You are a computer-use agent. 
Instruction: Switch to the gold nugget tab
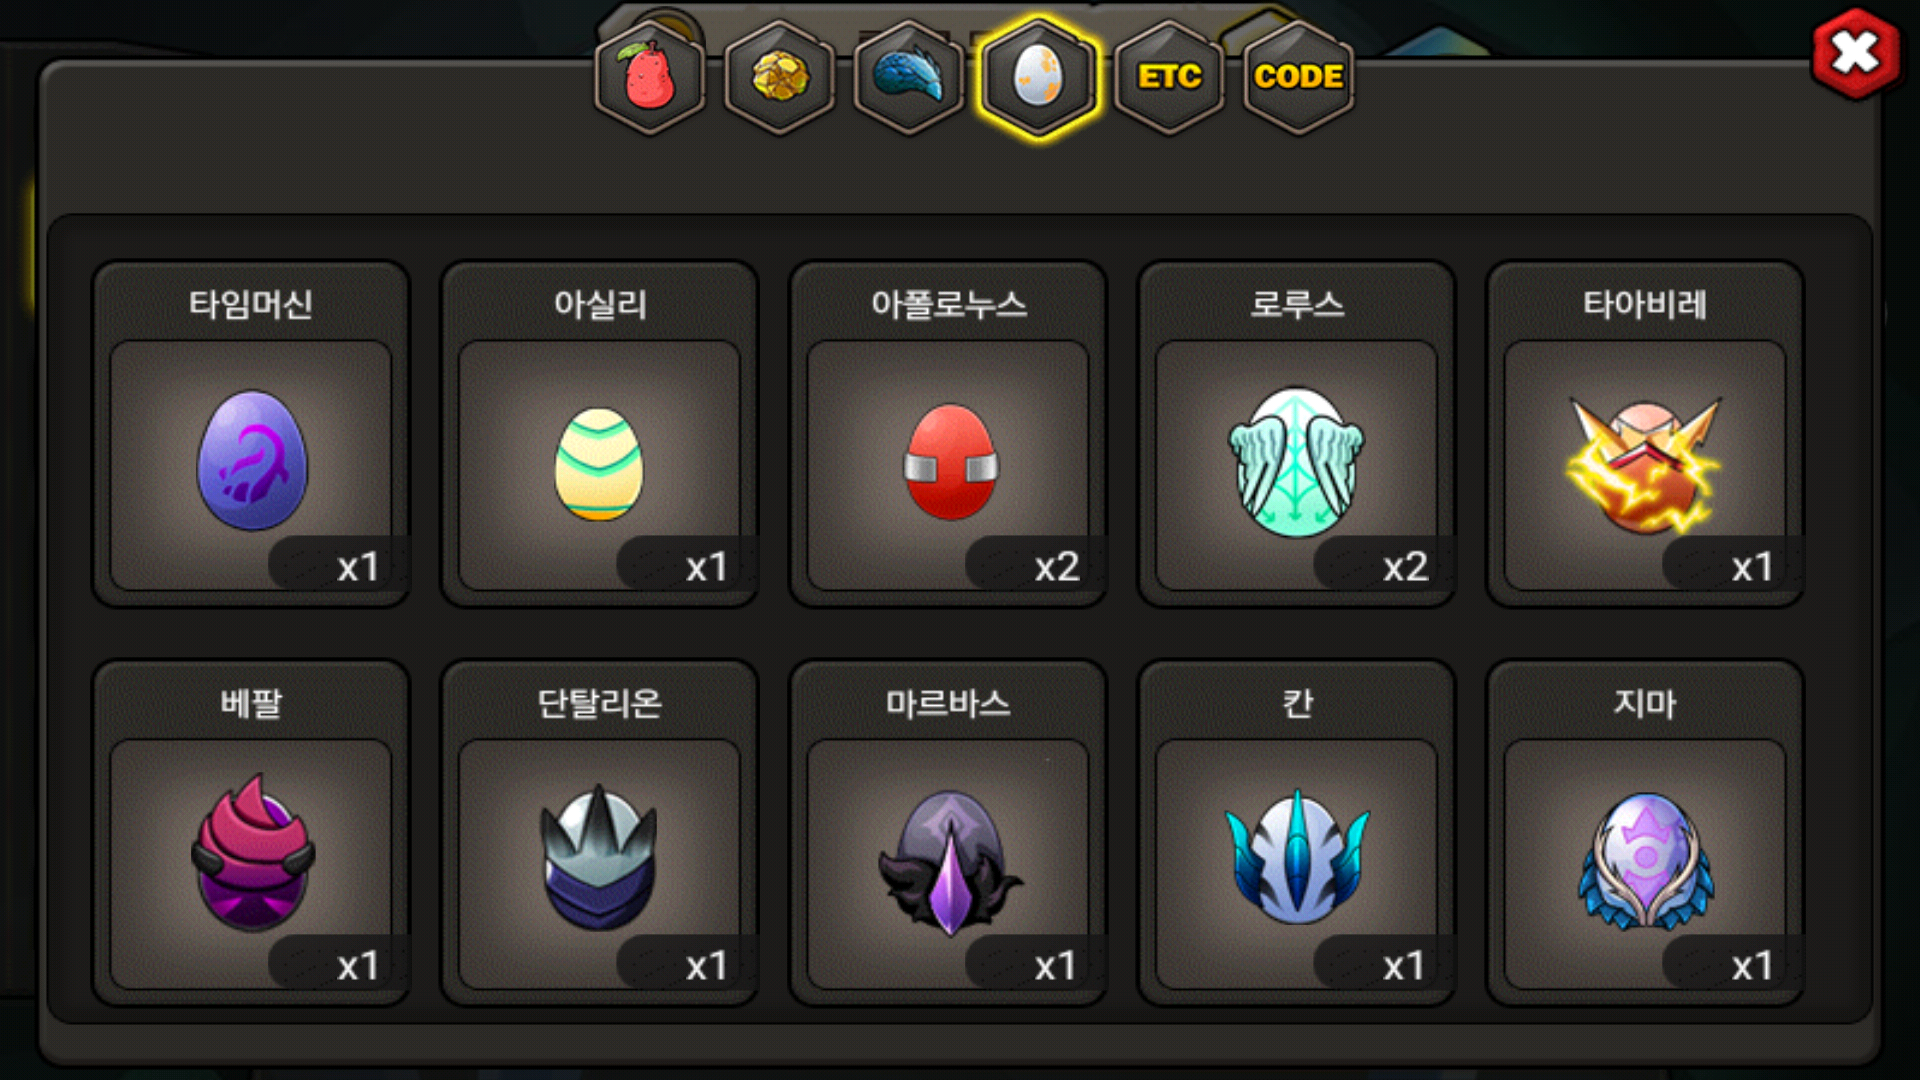click(x=780, y=77)
